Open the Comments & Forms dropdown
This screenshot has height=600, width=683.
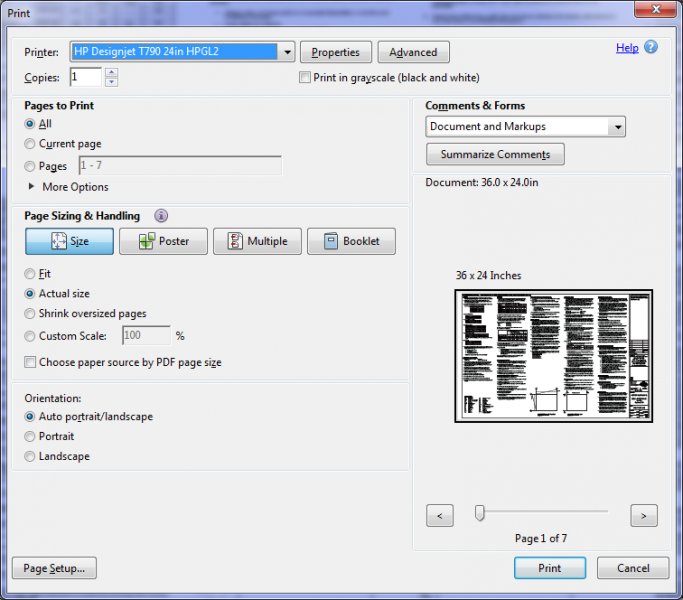(618, 127)
